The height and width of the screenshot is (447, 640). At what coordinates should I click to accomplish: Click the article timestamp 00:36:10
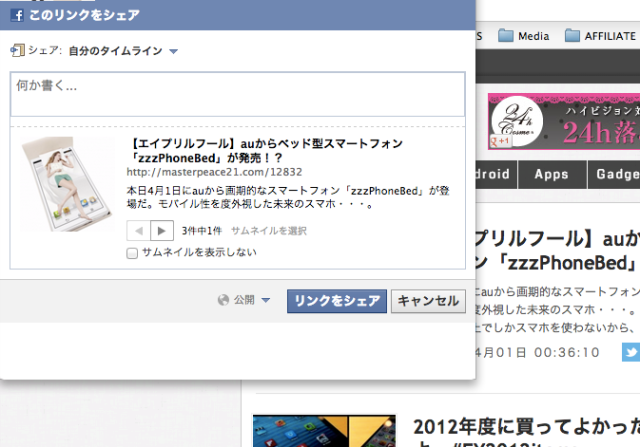[x=567, y=352]
